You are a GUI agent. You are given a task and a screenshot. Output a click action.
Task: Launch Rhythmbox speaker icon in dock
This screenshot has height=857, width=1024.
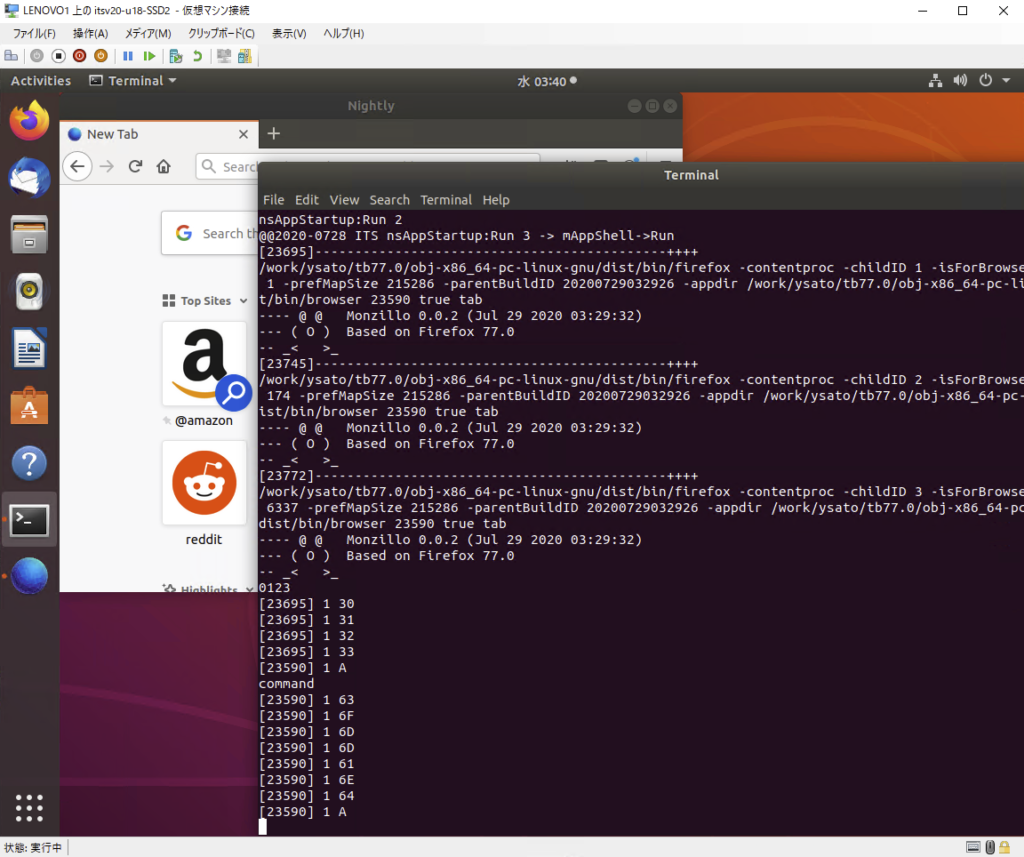click(x=29, y=292)
